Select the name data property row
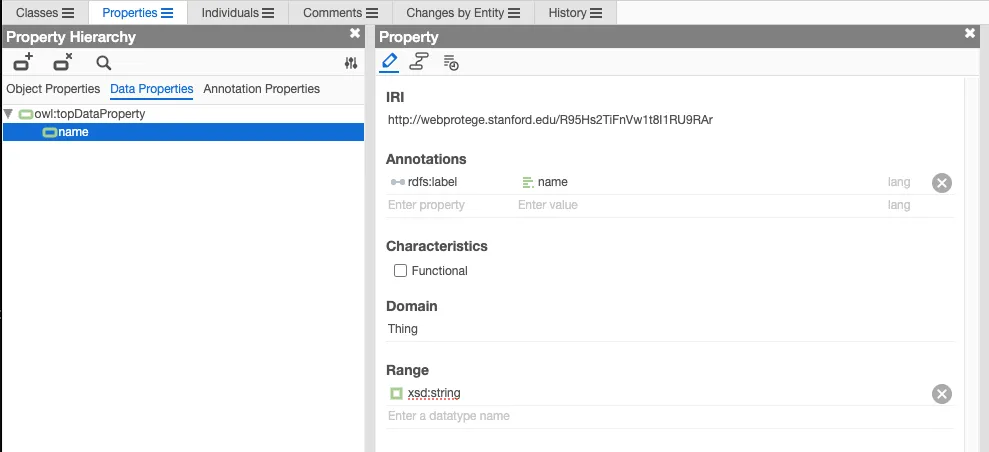 pyautogui.click(x=184, y=132)
